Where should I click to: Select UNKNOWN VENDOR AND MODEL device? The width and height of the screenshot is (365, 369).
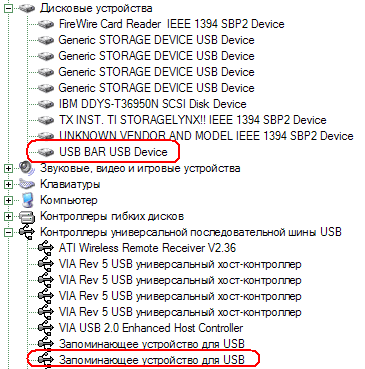pyautogui.click(x=206, y=136)
